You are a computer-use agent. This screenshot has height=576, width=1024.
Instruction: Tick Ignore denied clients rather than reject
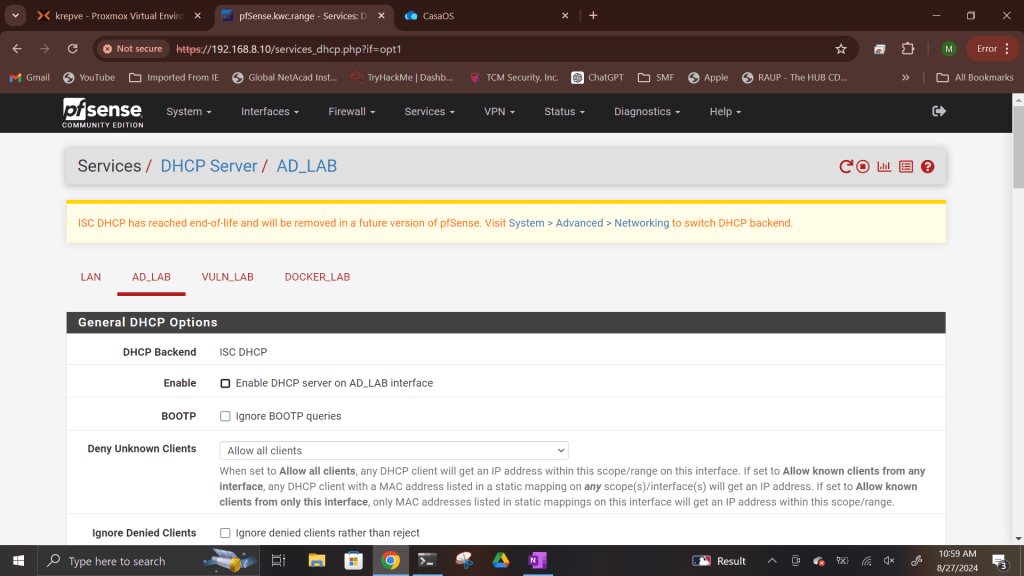pos(225,533)
